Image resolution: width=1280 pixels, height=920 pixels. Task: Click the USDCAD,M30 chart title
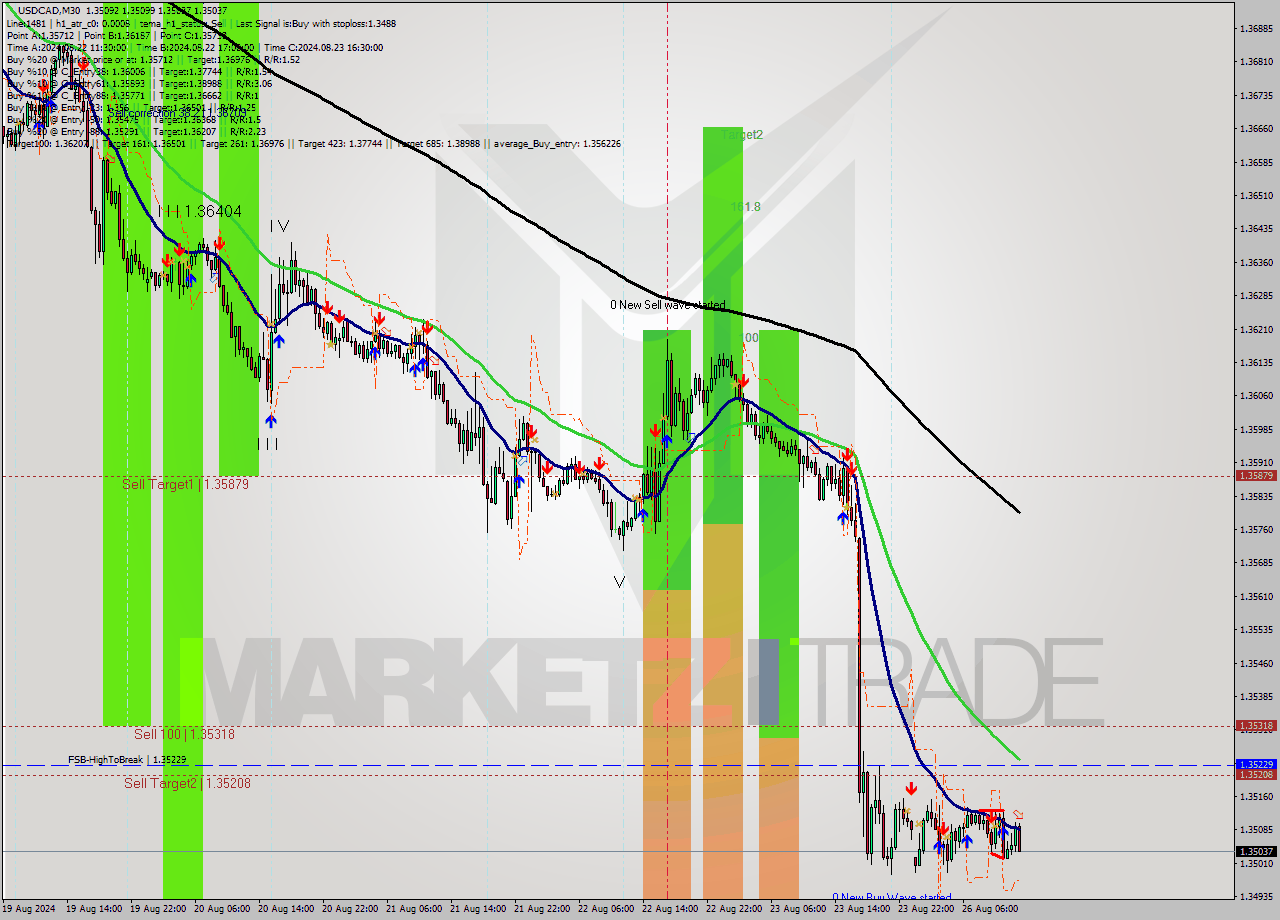(49, 10)
